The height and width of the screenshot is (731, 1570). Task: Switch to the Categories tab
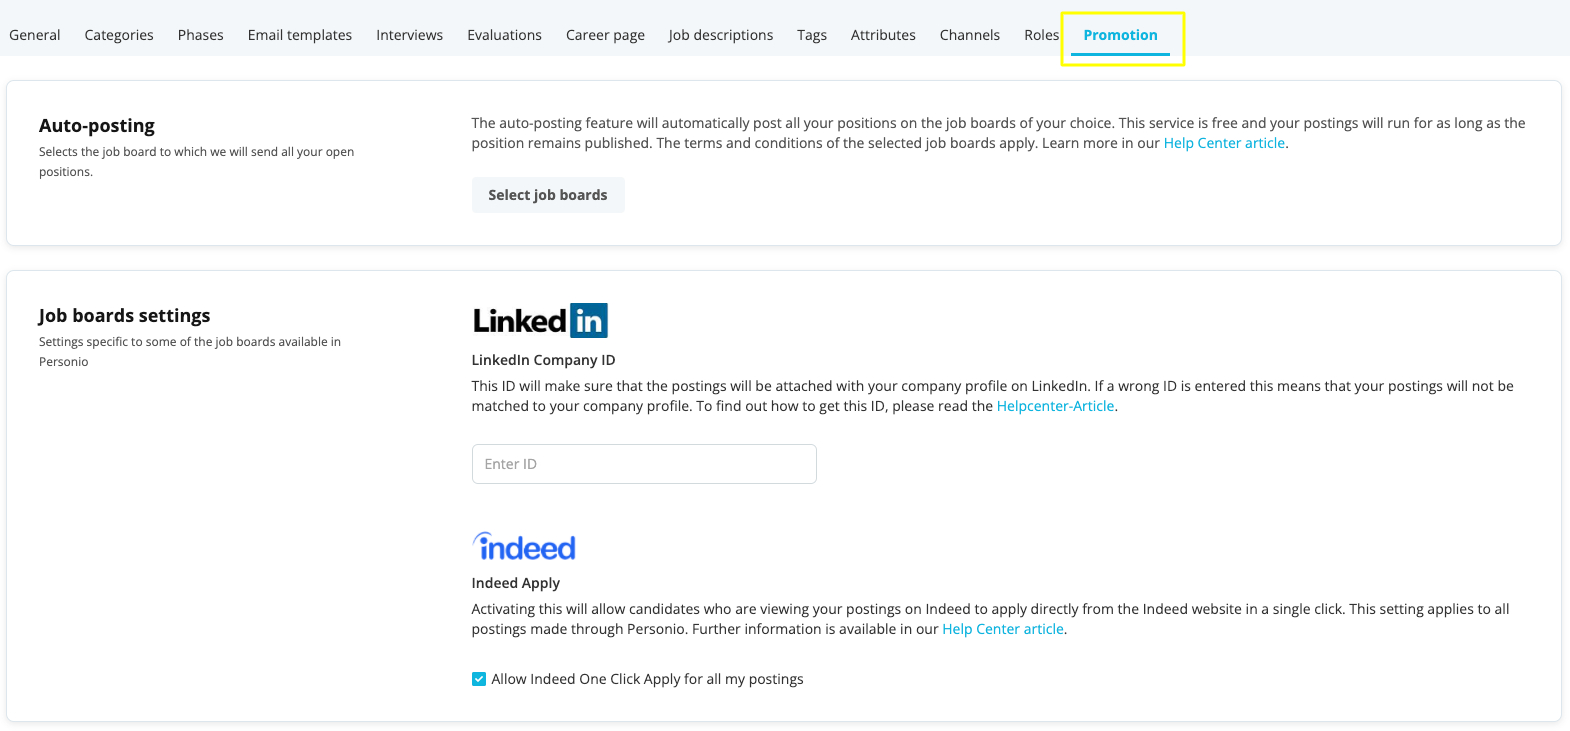(119, 35)
